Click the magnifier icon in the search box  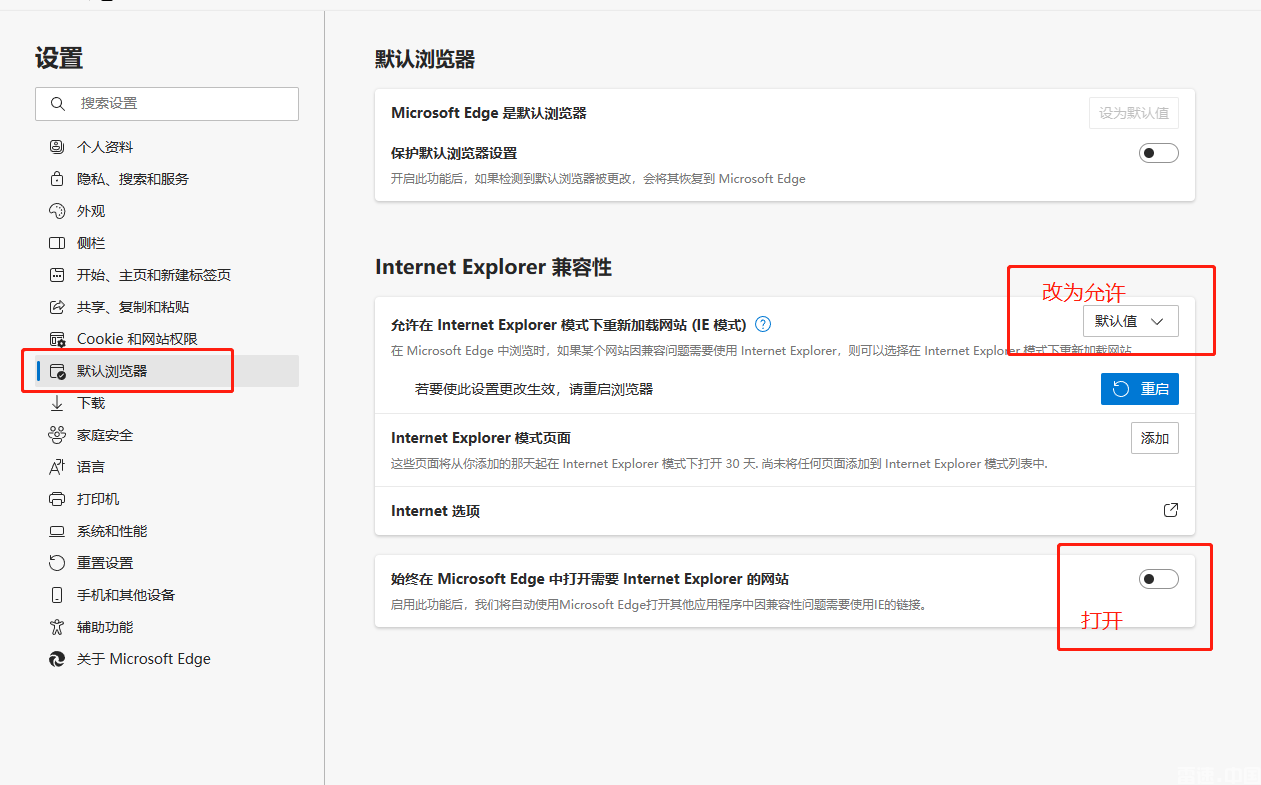click(59, 104)
